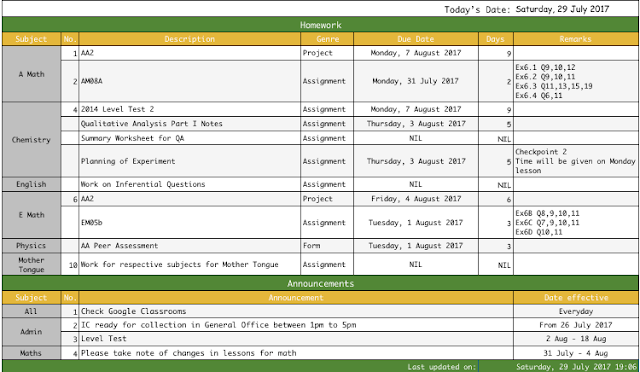Select the Checkpoint 2 remarks cell
Image resolution: width=640 pixels, height=372 pixels.
pyautogui.click(x=576, y=161)
